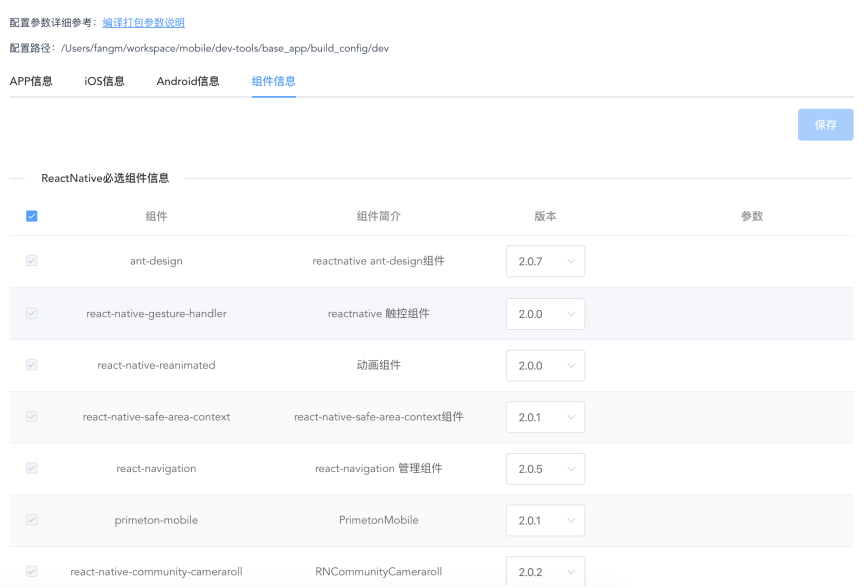
Task: Open react-navigation version dropdown showing 2.0.5
Action: click(545, 469)
